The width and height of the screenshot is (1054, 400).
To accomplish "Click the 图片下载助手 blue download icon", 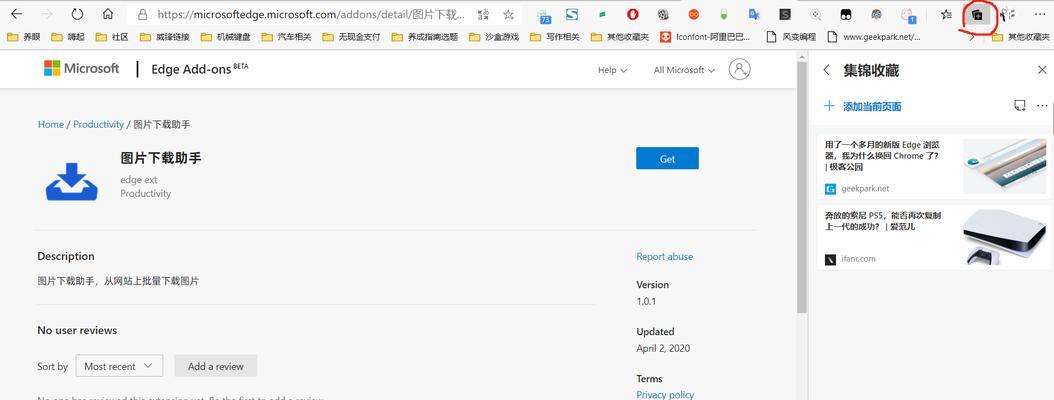I will point(72,182).
